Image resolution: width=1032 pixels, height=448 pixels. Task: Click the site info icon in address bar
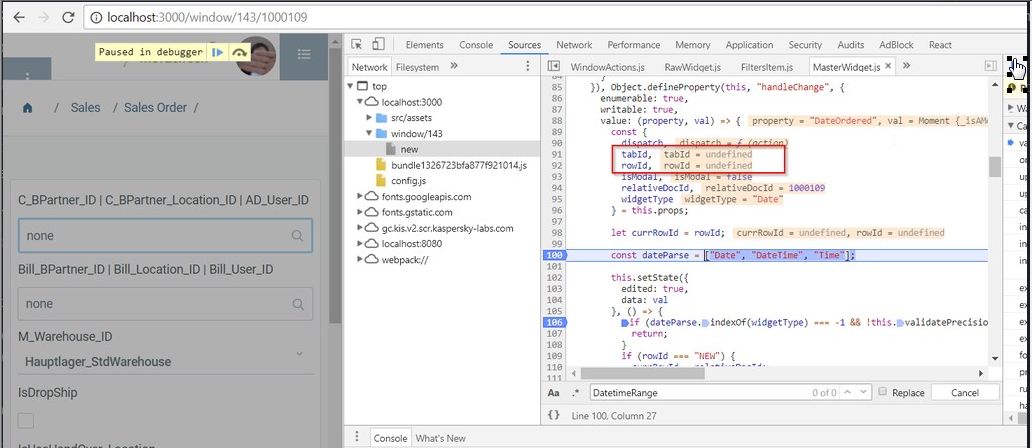click(95, 18)
